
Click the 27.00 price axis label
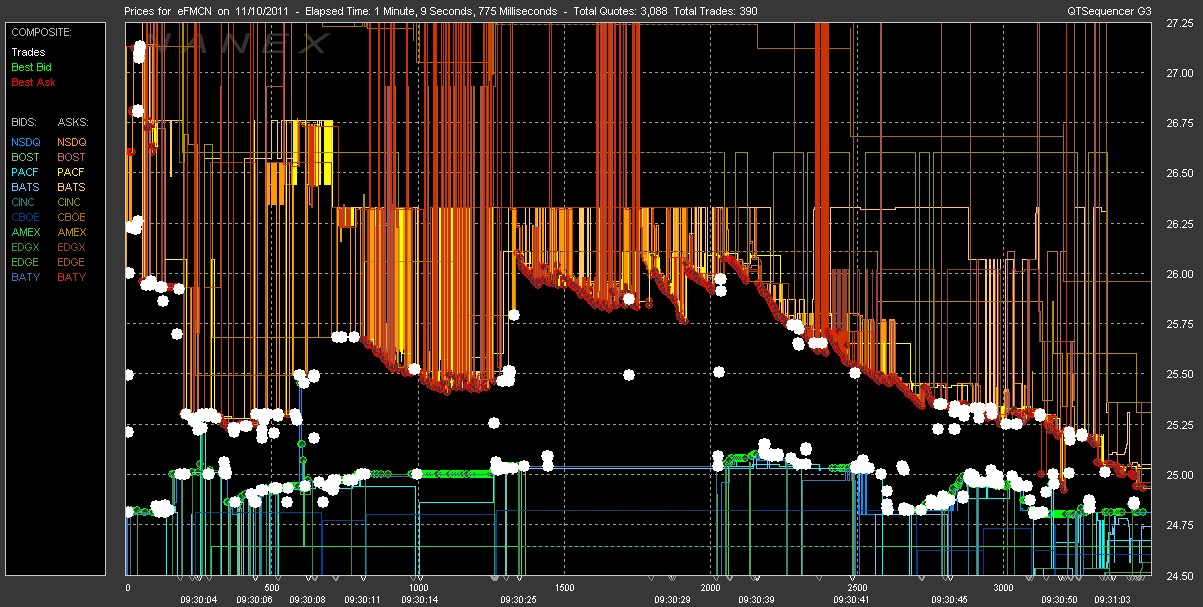(x=1179, y=73)
